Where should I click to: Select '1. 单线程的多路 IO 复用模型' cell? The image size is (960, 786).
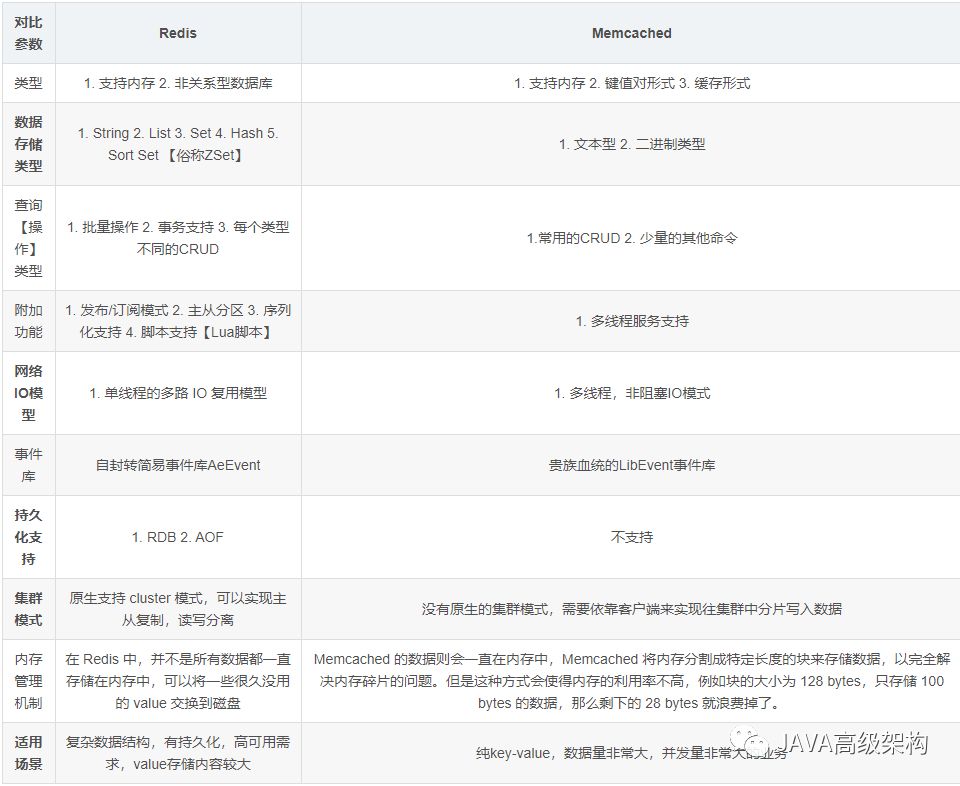pos(178,393)
